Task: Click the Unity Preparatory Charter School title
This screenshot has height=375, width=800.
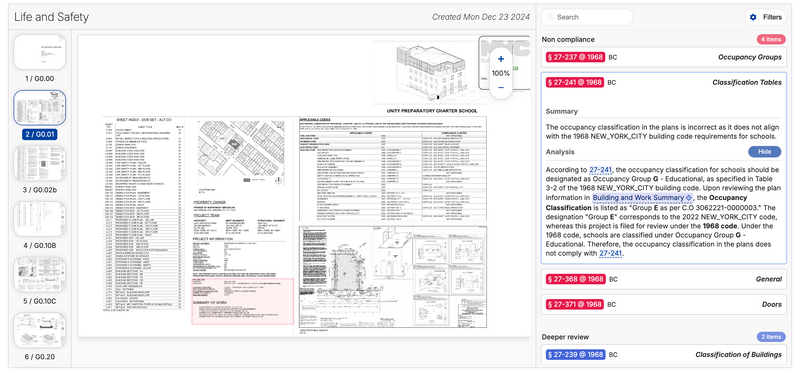Action: click(432, 111)
